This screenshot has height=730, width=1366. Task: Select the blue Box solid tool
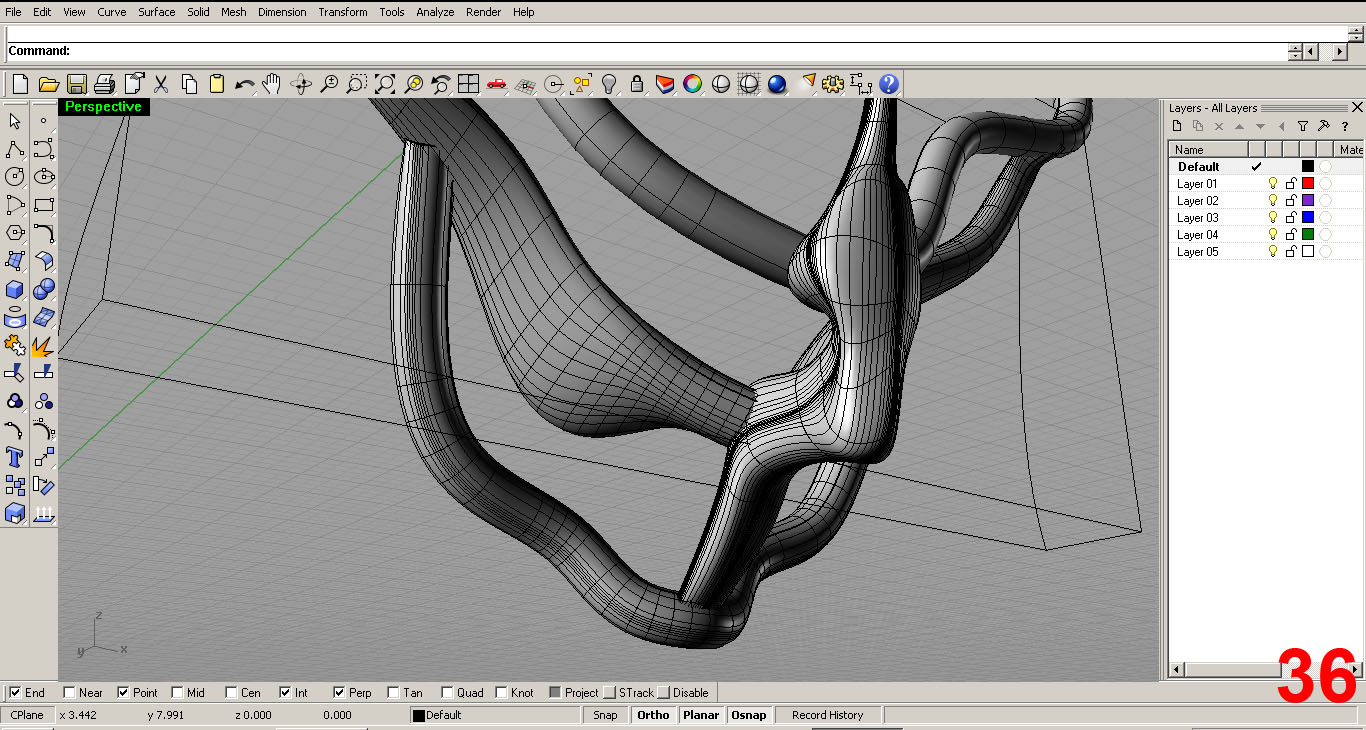coord(15,290)
